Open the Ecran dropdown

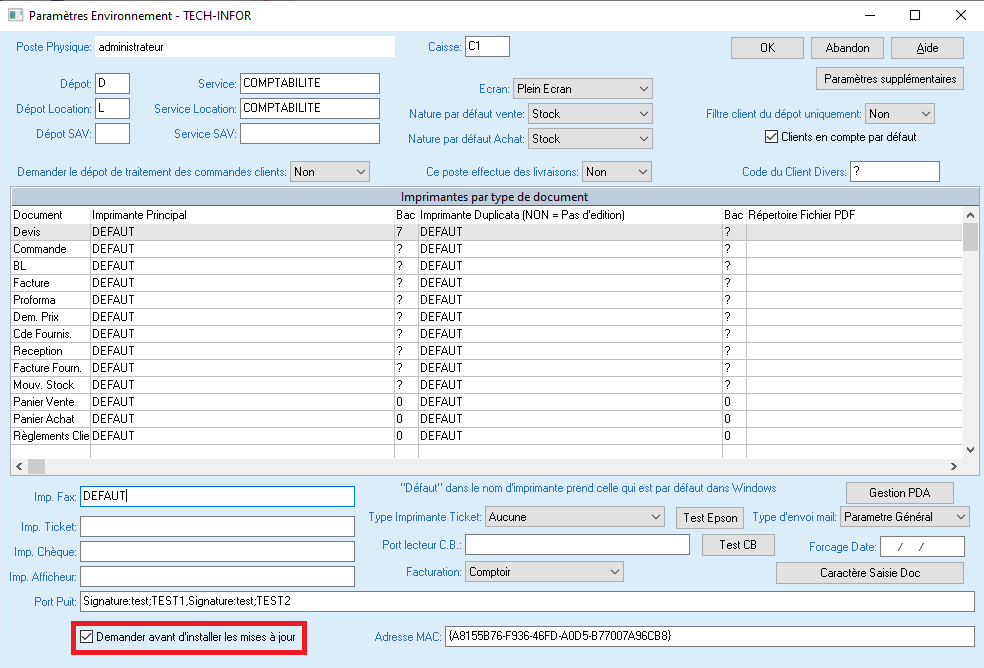pyautogui.click(x=582, y=89)
